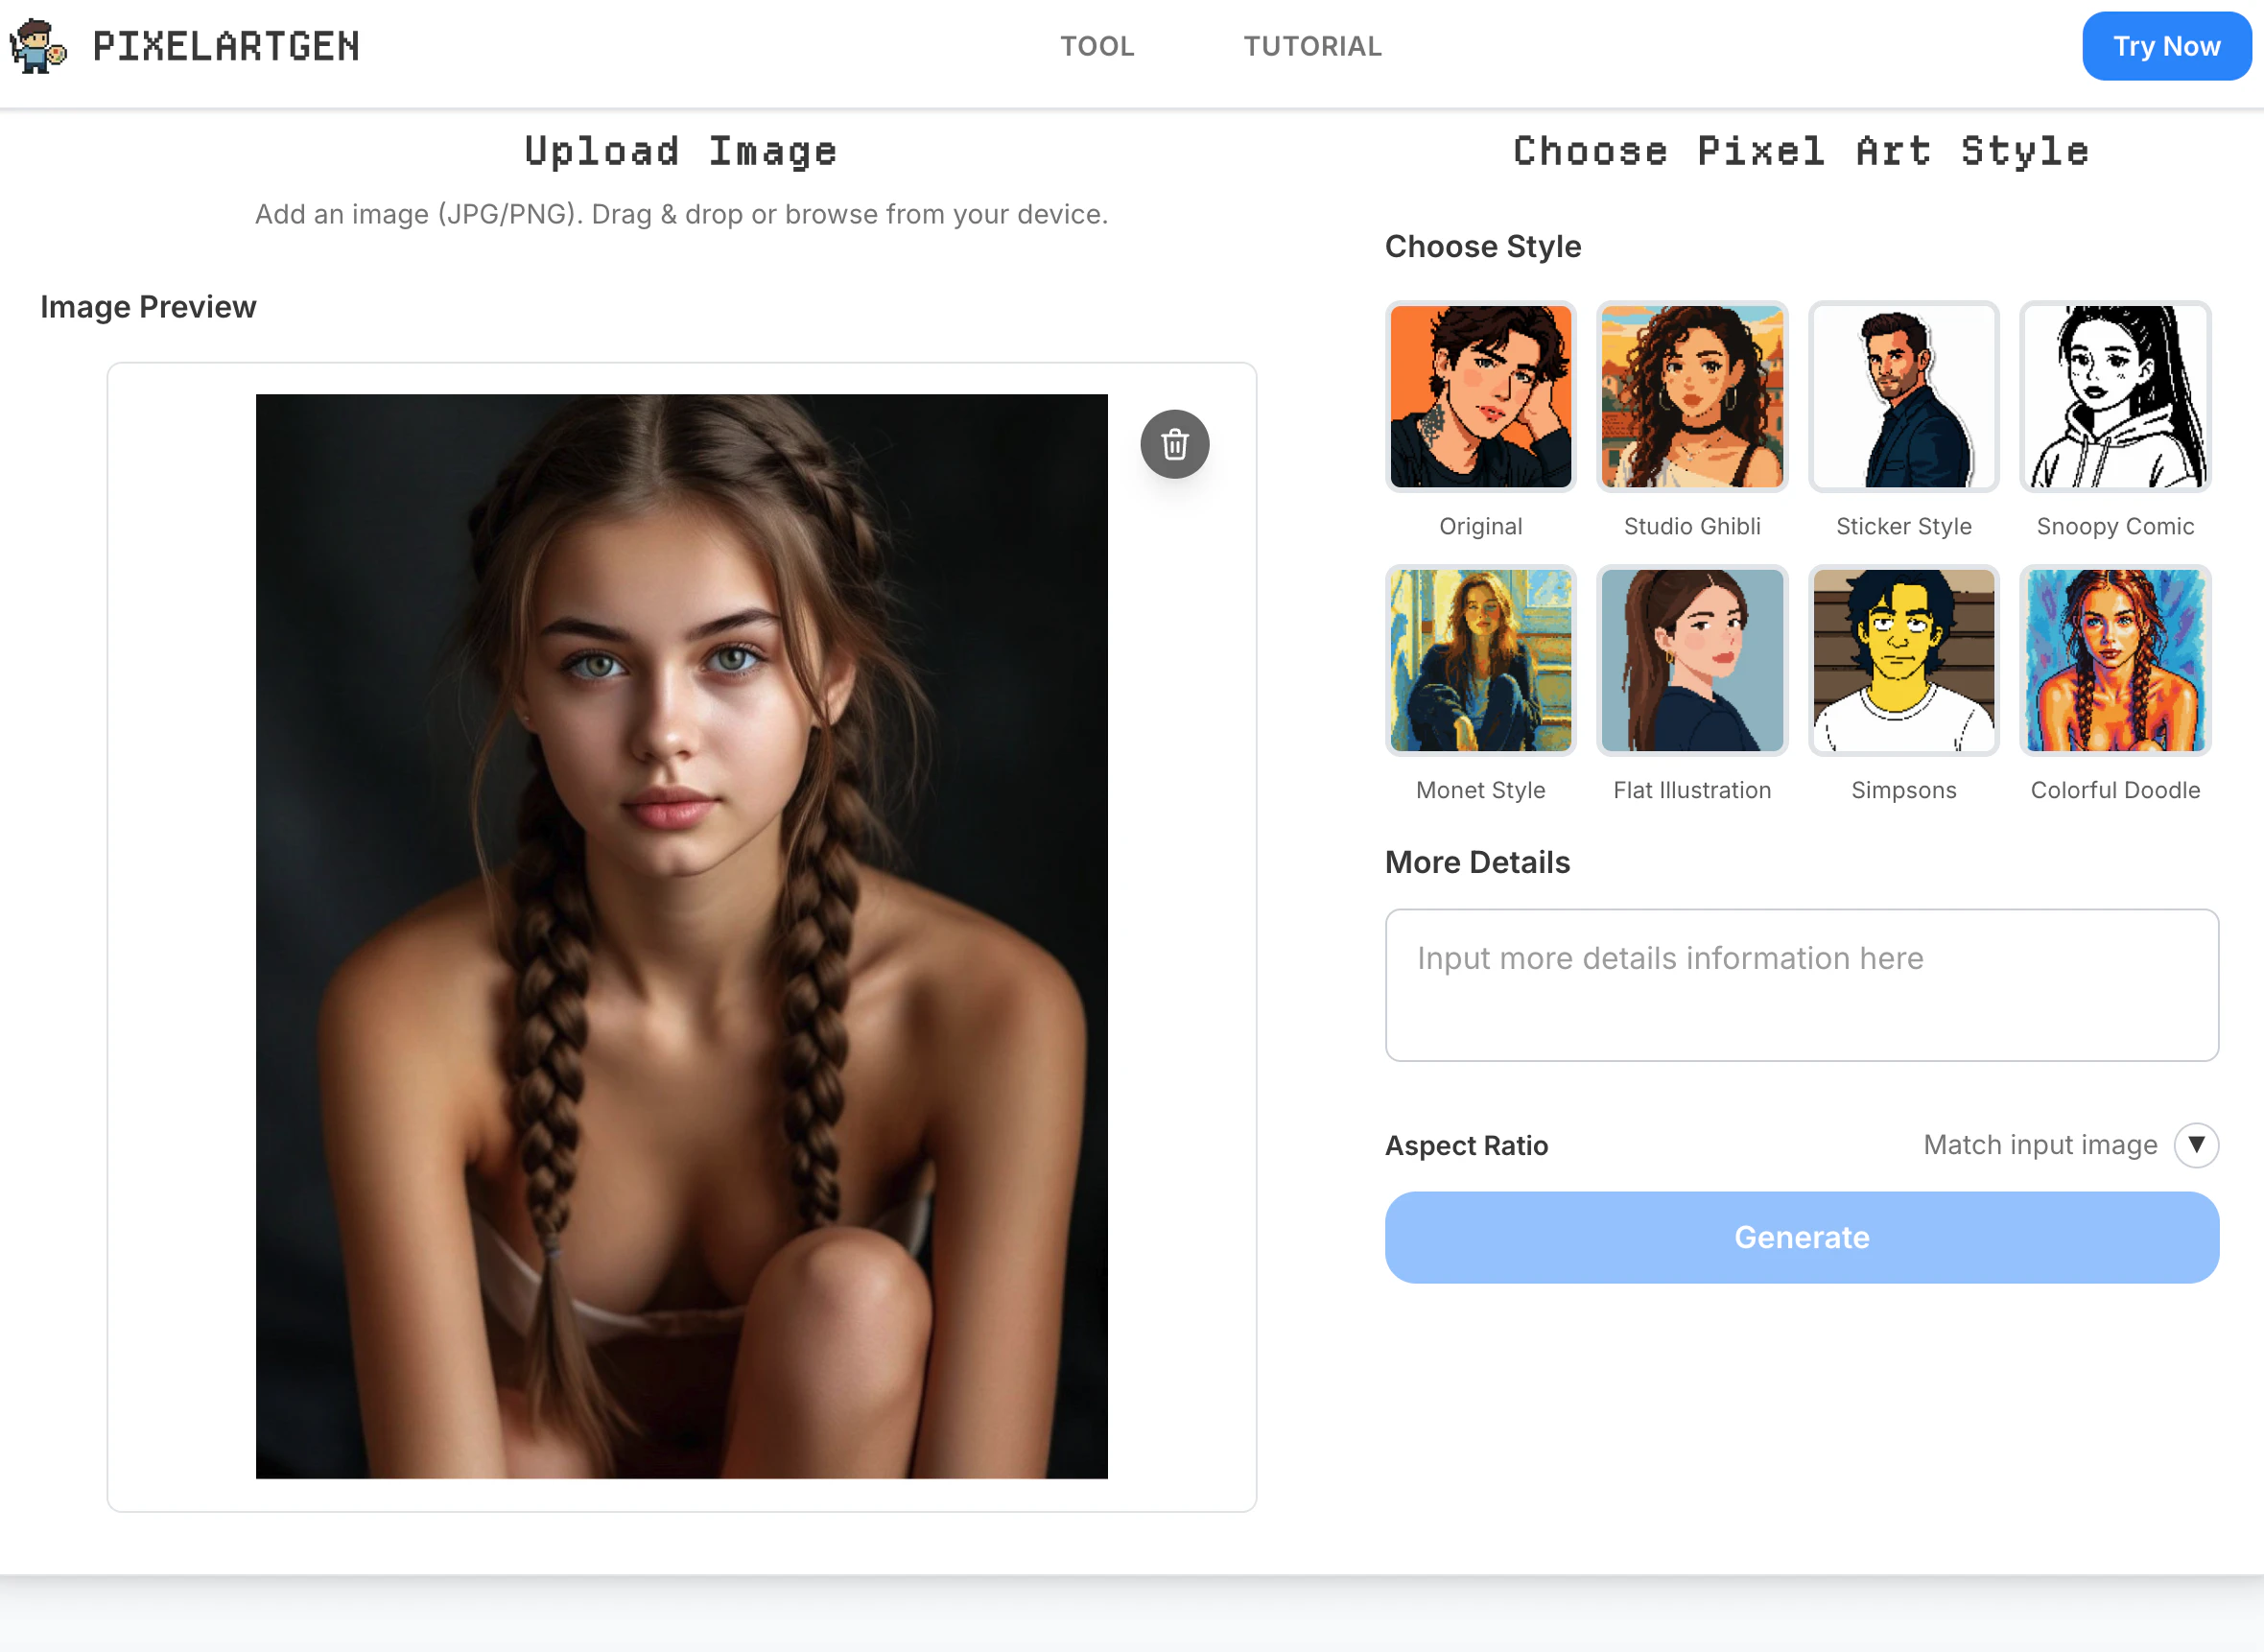2264x1652 pixels.
Task: Open the Aspect Ratio dropdown arrow
Action: pos(2196,1145)
